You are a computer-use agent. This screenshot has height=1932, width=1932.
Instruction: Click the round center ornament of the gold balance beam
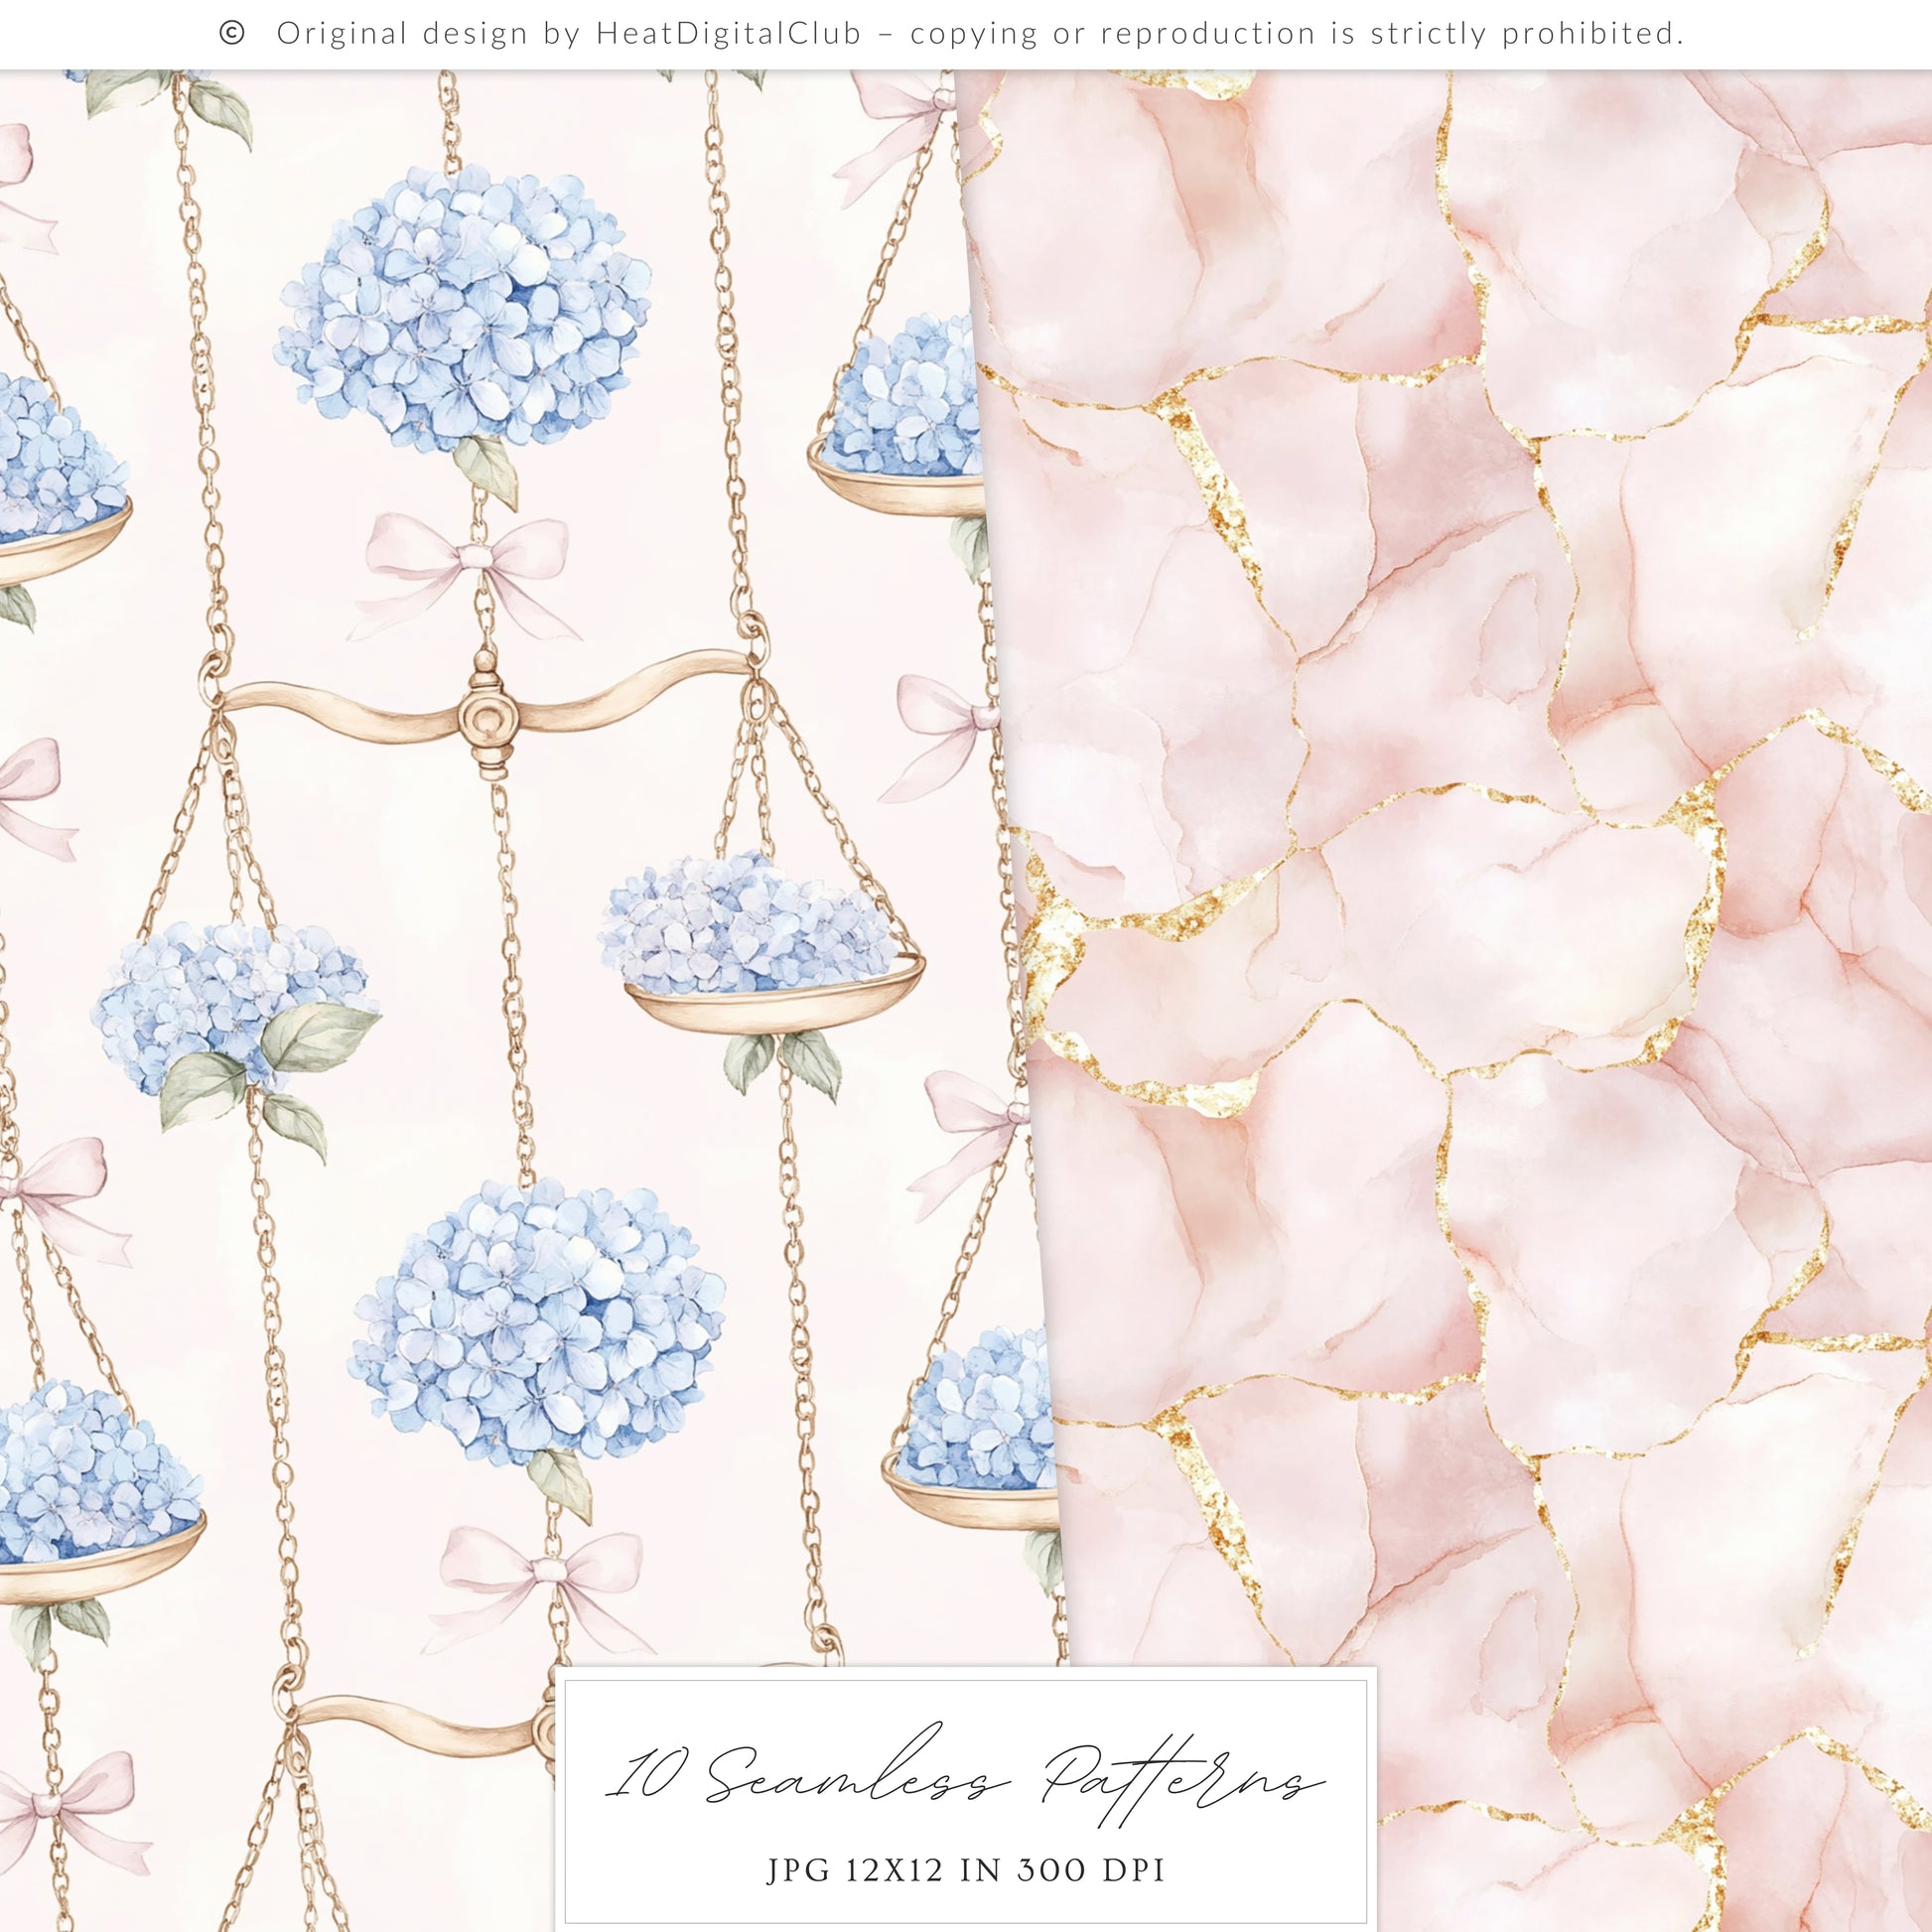click(x=488, y=720)
